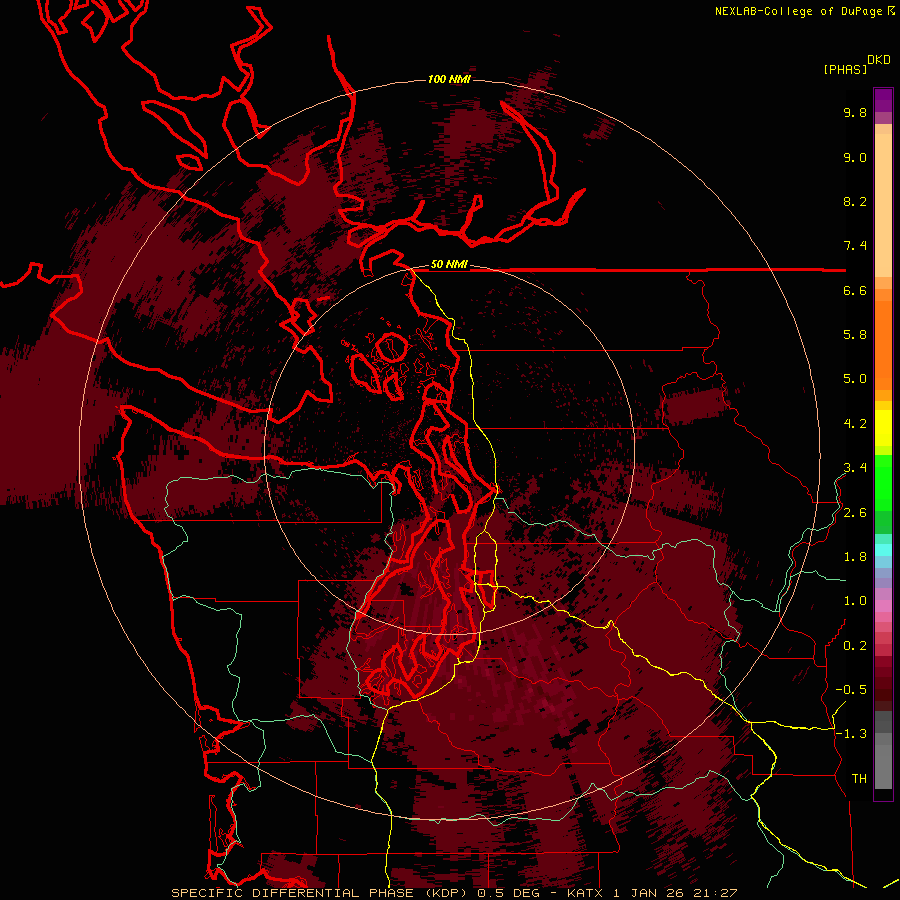
Task: Click the 1.0 value on the scale
Action: [x=855, y=601]
